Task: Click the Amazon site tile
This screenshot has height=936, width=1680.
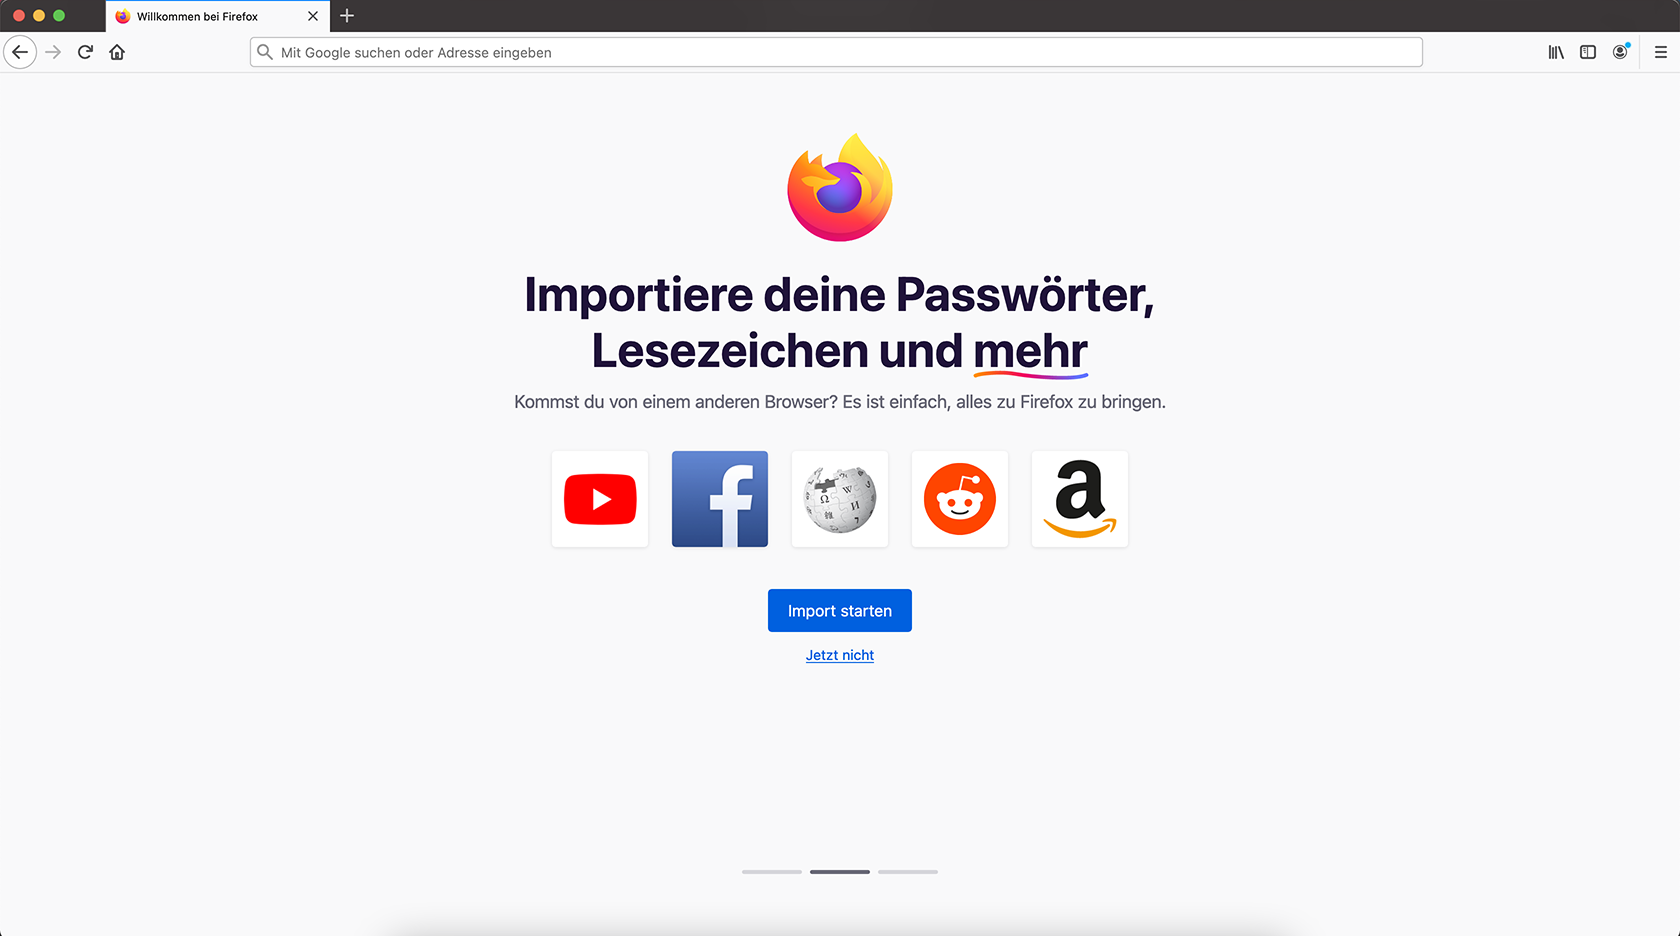Action: [x=1080, y=499]
